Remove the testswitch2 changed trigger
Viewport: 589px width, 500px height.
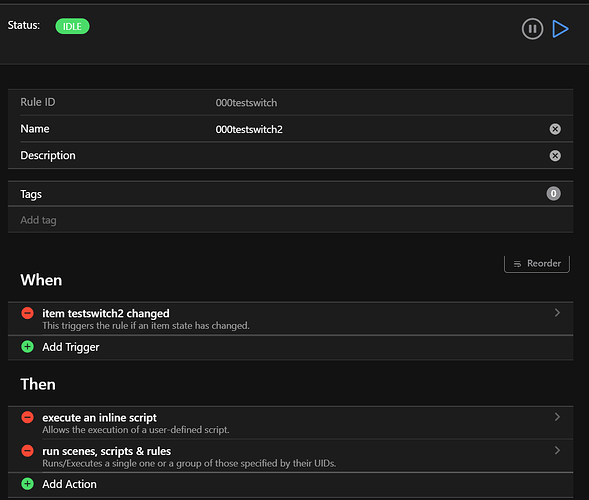coord(27,313)
